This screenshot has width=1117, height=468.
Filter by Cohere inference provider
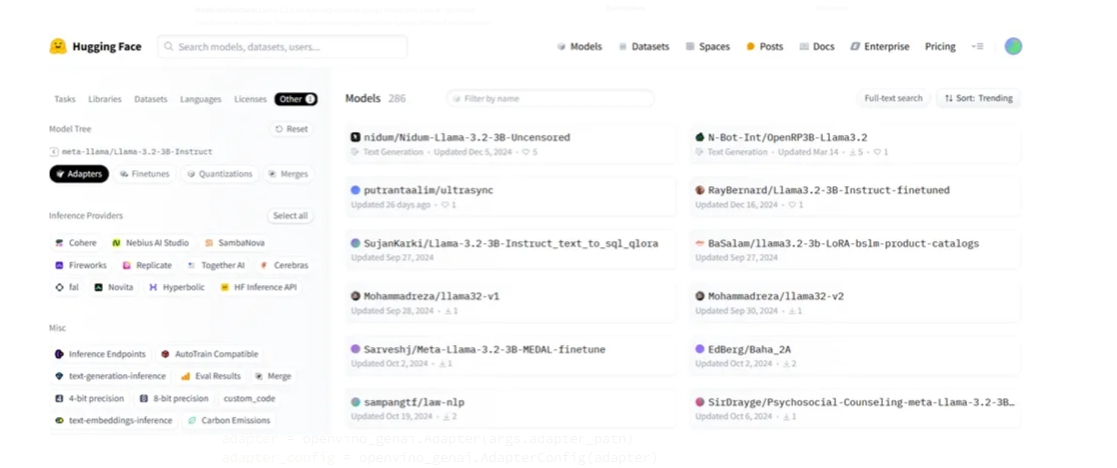coord(76,243)
